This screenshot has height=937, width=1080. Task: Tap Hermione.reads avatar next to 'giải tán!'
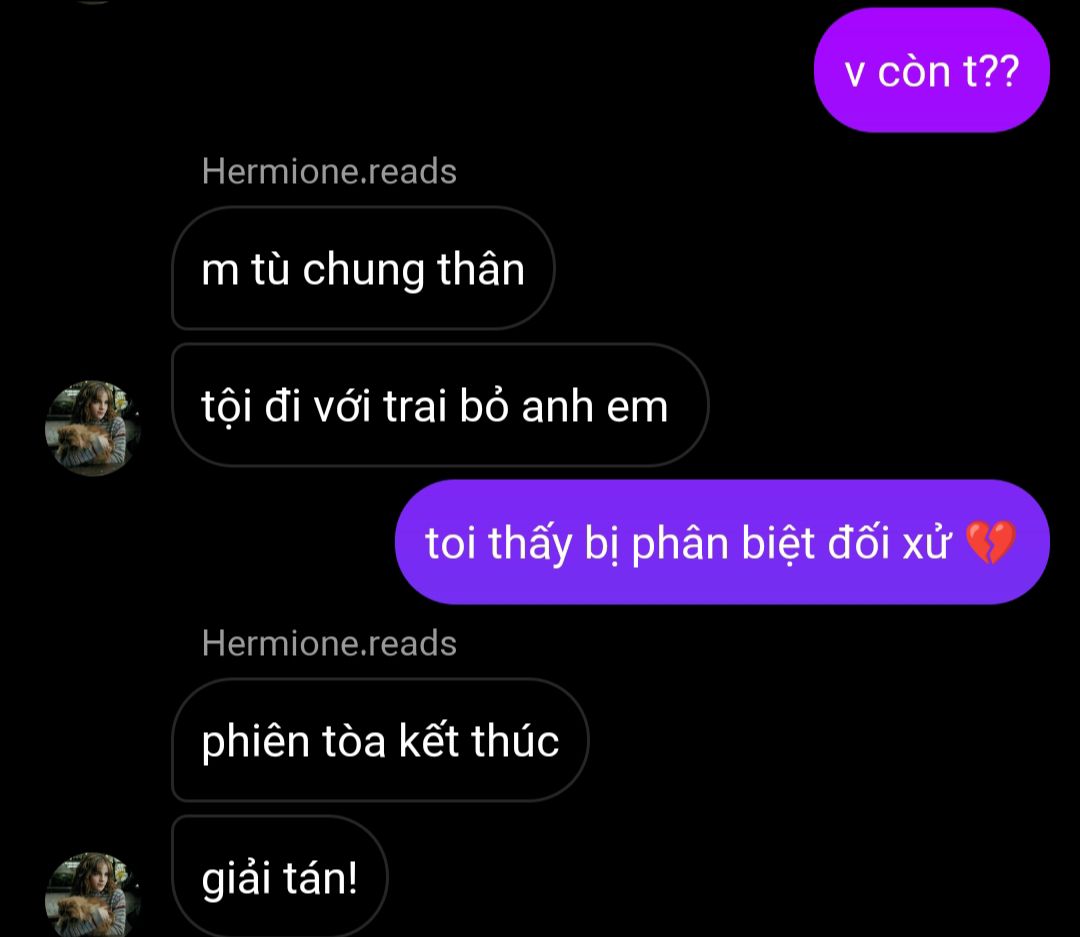tap(92, 894)
